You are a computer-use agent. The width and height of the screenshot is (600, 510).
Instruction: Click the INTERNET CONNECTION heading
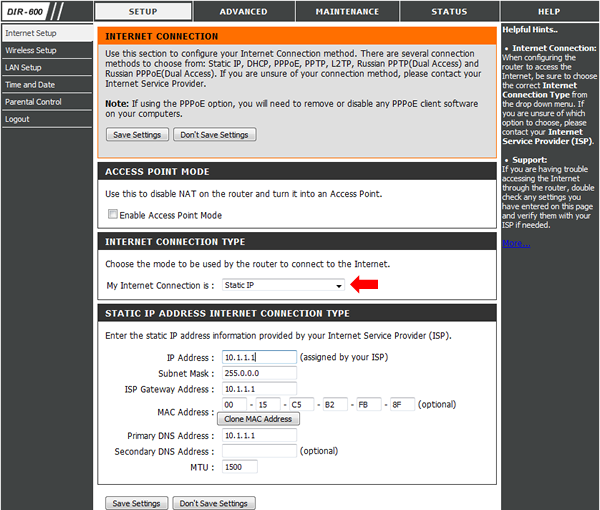[x=161, y=36]
